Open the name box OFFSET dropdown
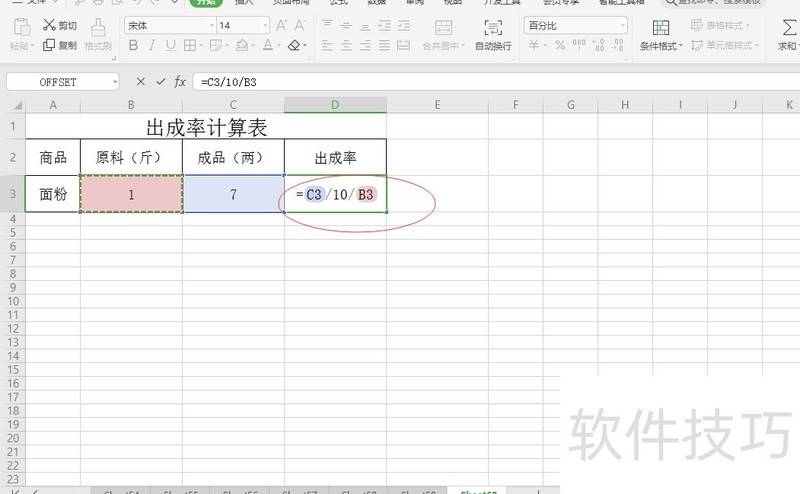The width and height of the screenshot is (800, 494). click(x=115, y=82)
